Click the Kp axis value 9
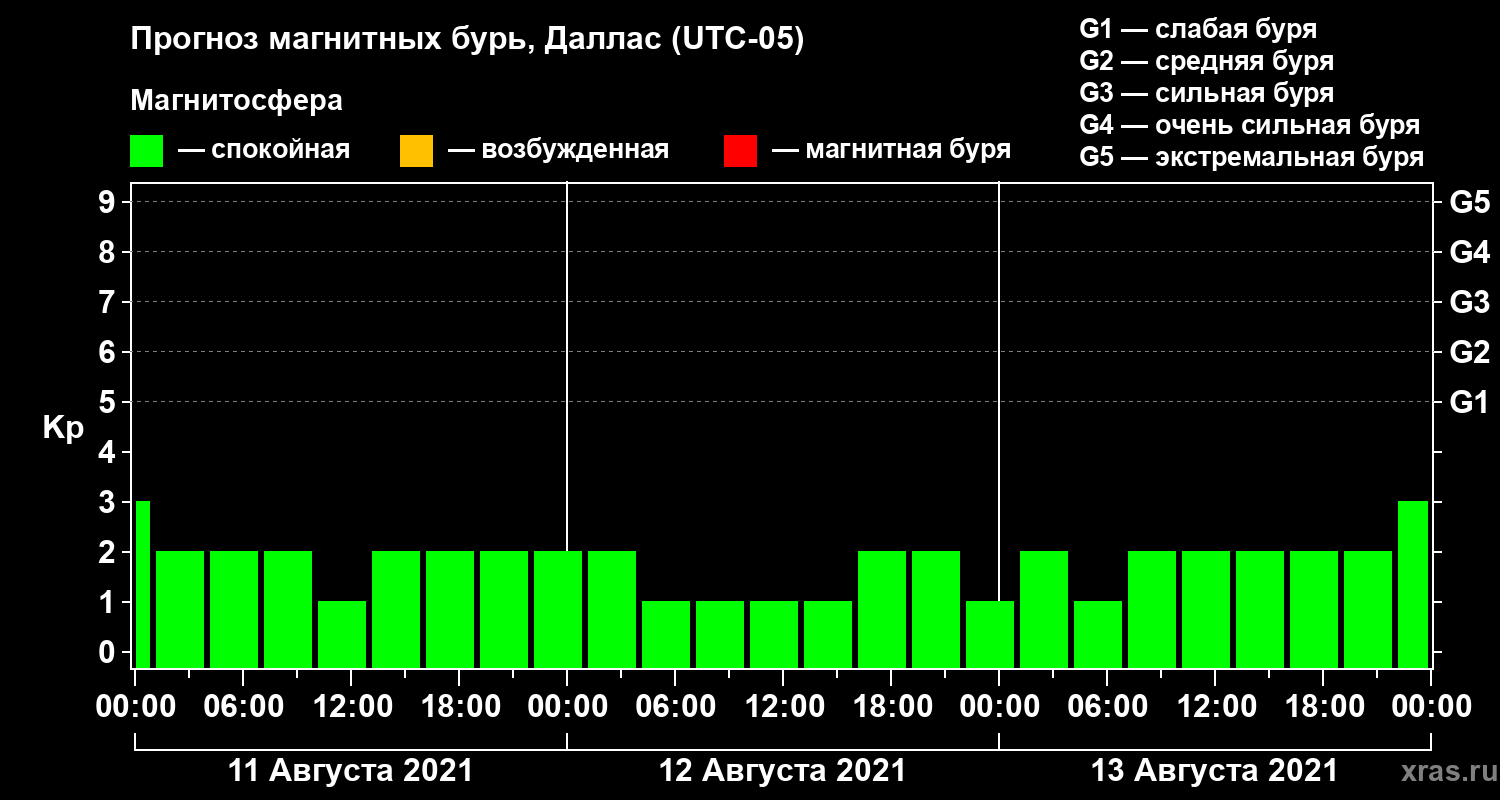Viewport: 1500px width, 800px height. (x=109, y=202)
